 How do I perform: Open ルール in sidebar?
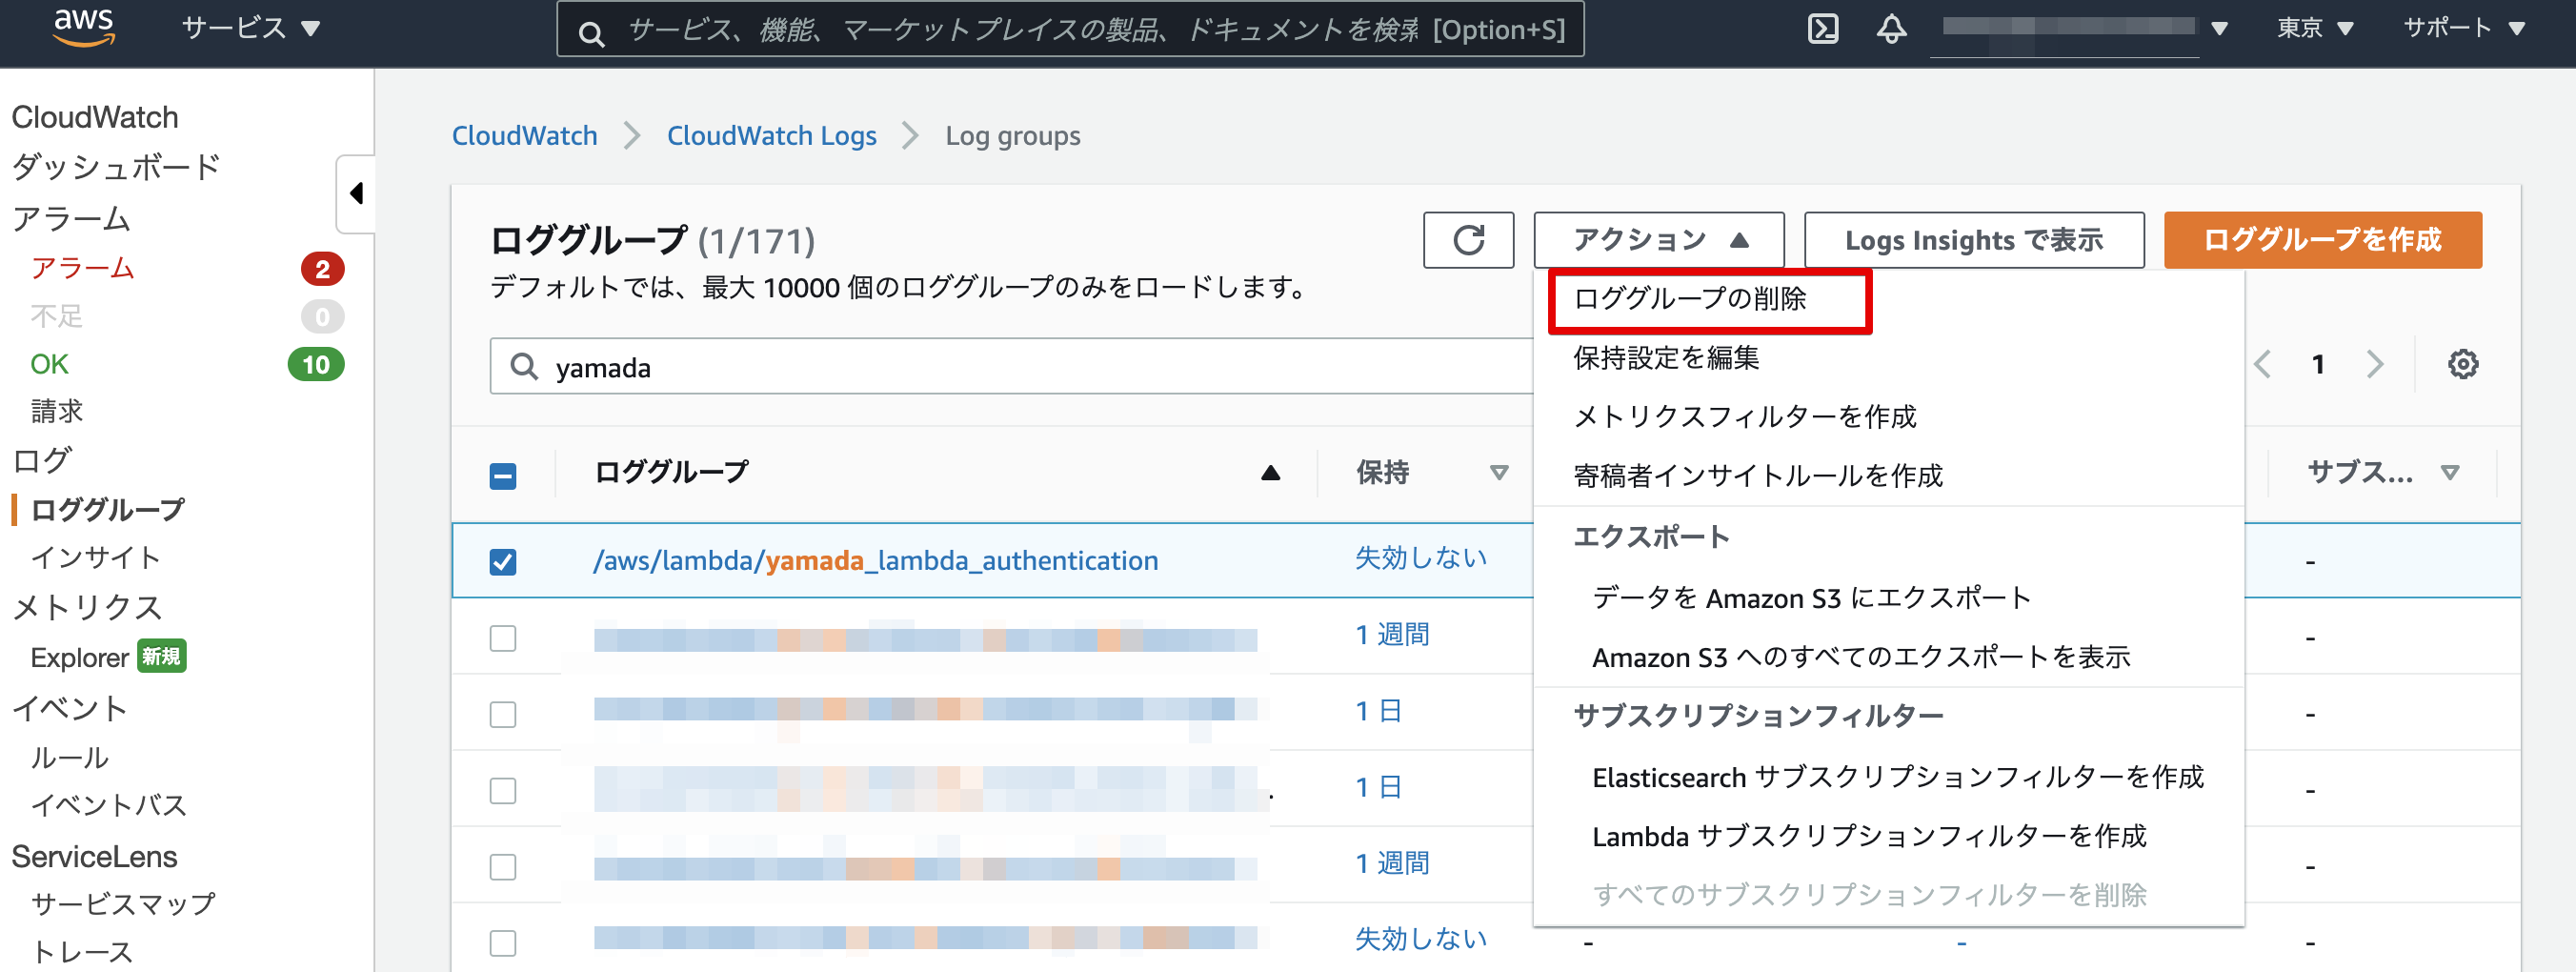(x=69, y=757)
